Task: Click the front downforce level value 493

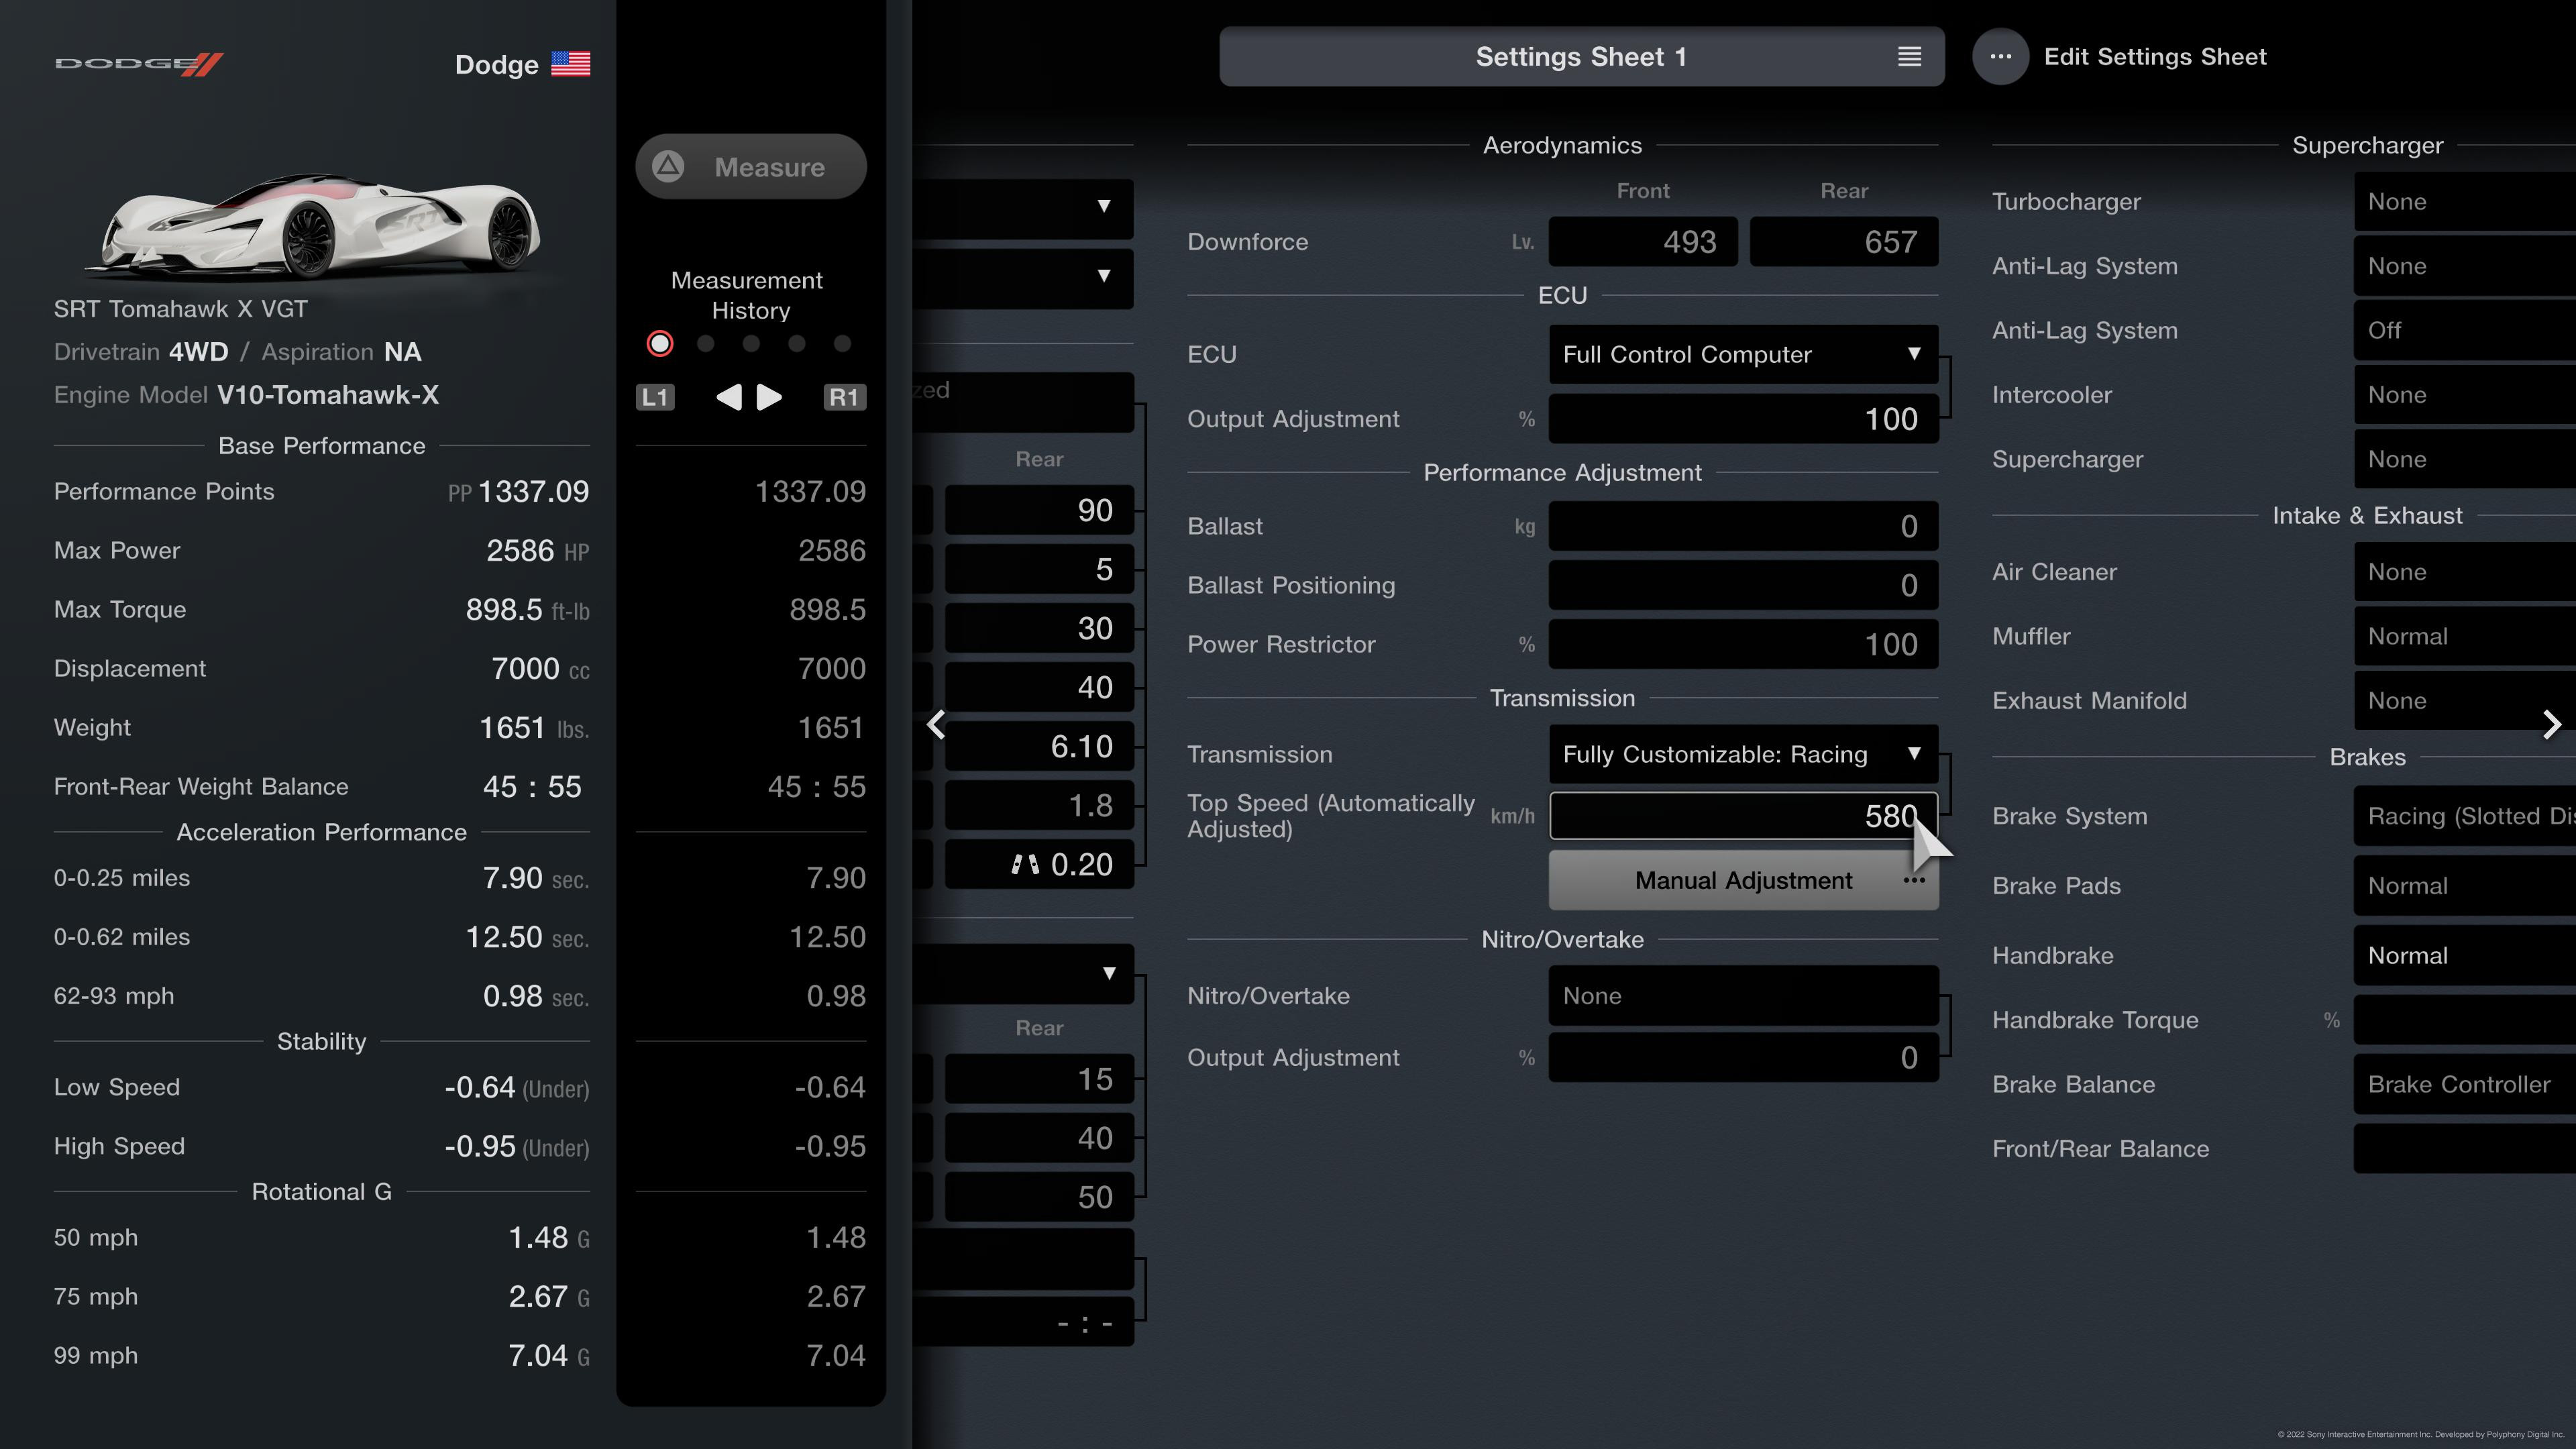Action: [x=1640, y=241]
